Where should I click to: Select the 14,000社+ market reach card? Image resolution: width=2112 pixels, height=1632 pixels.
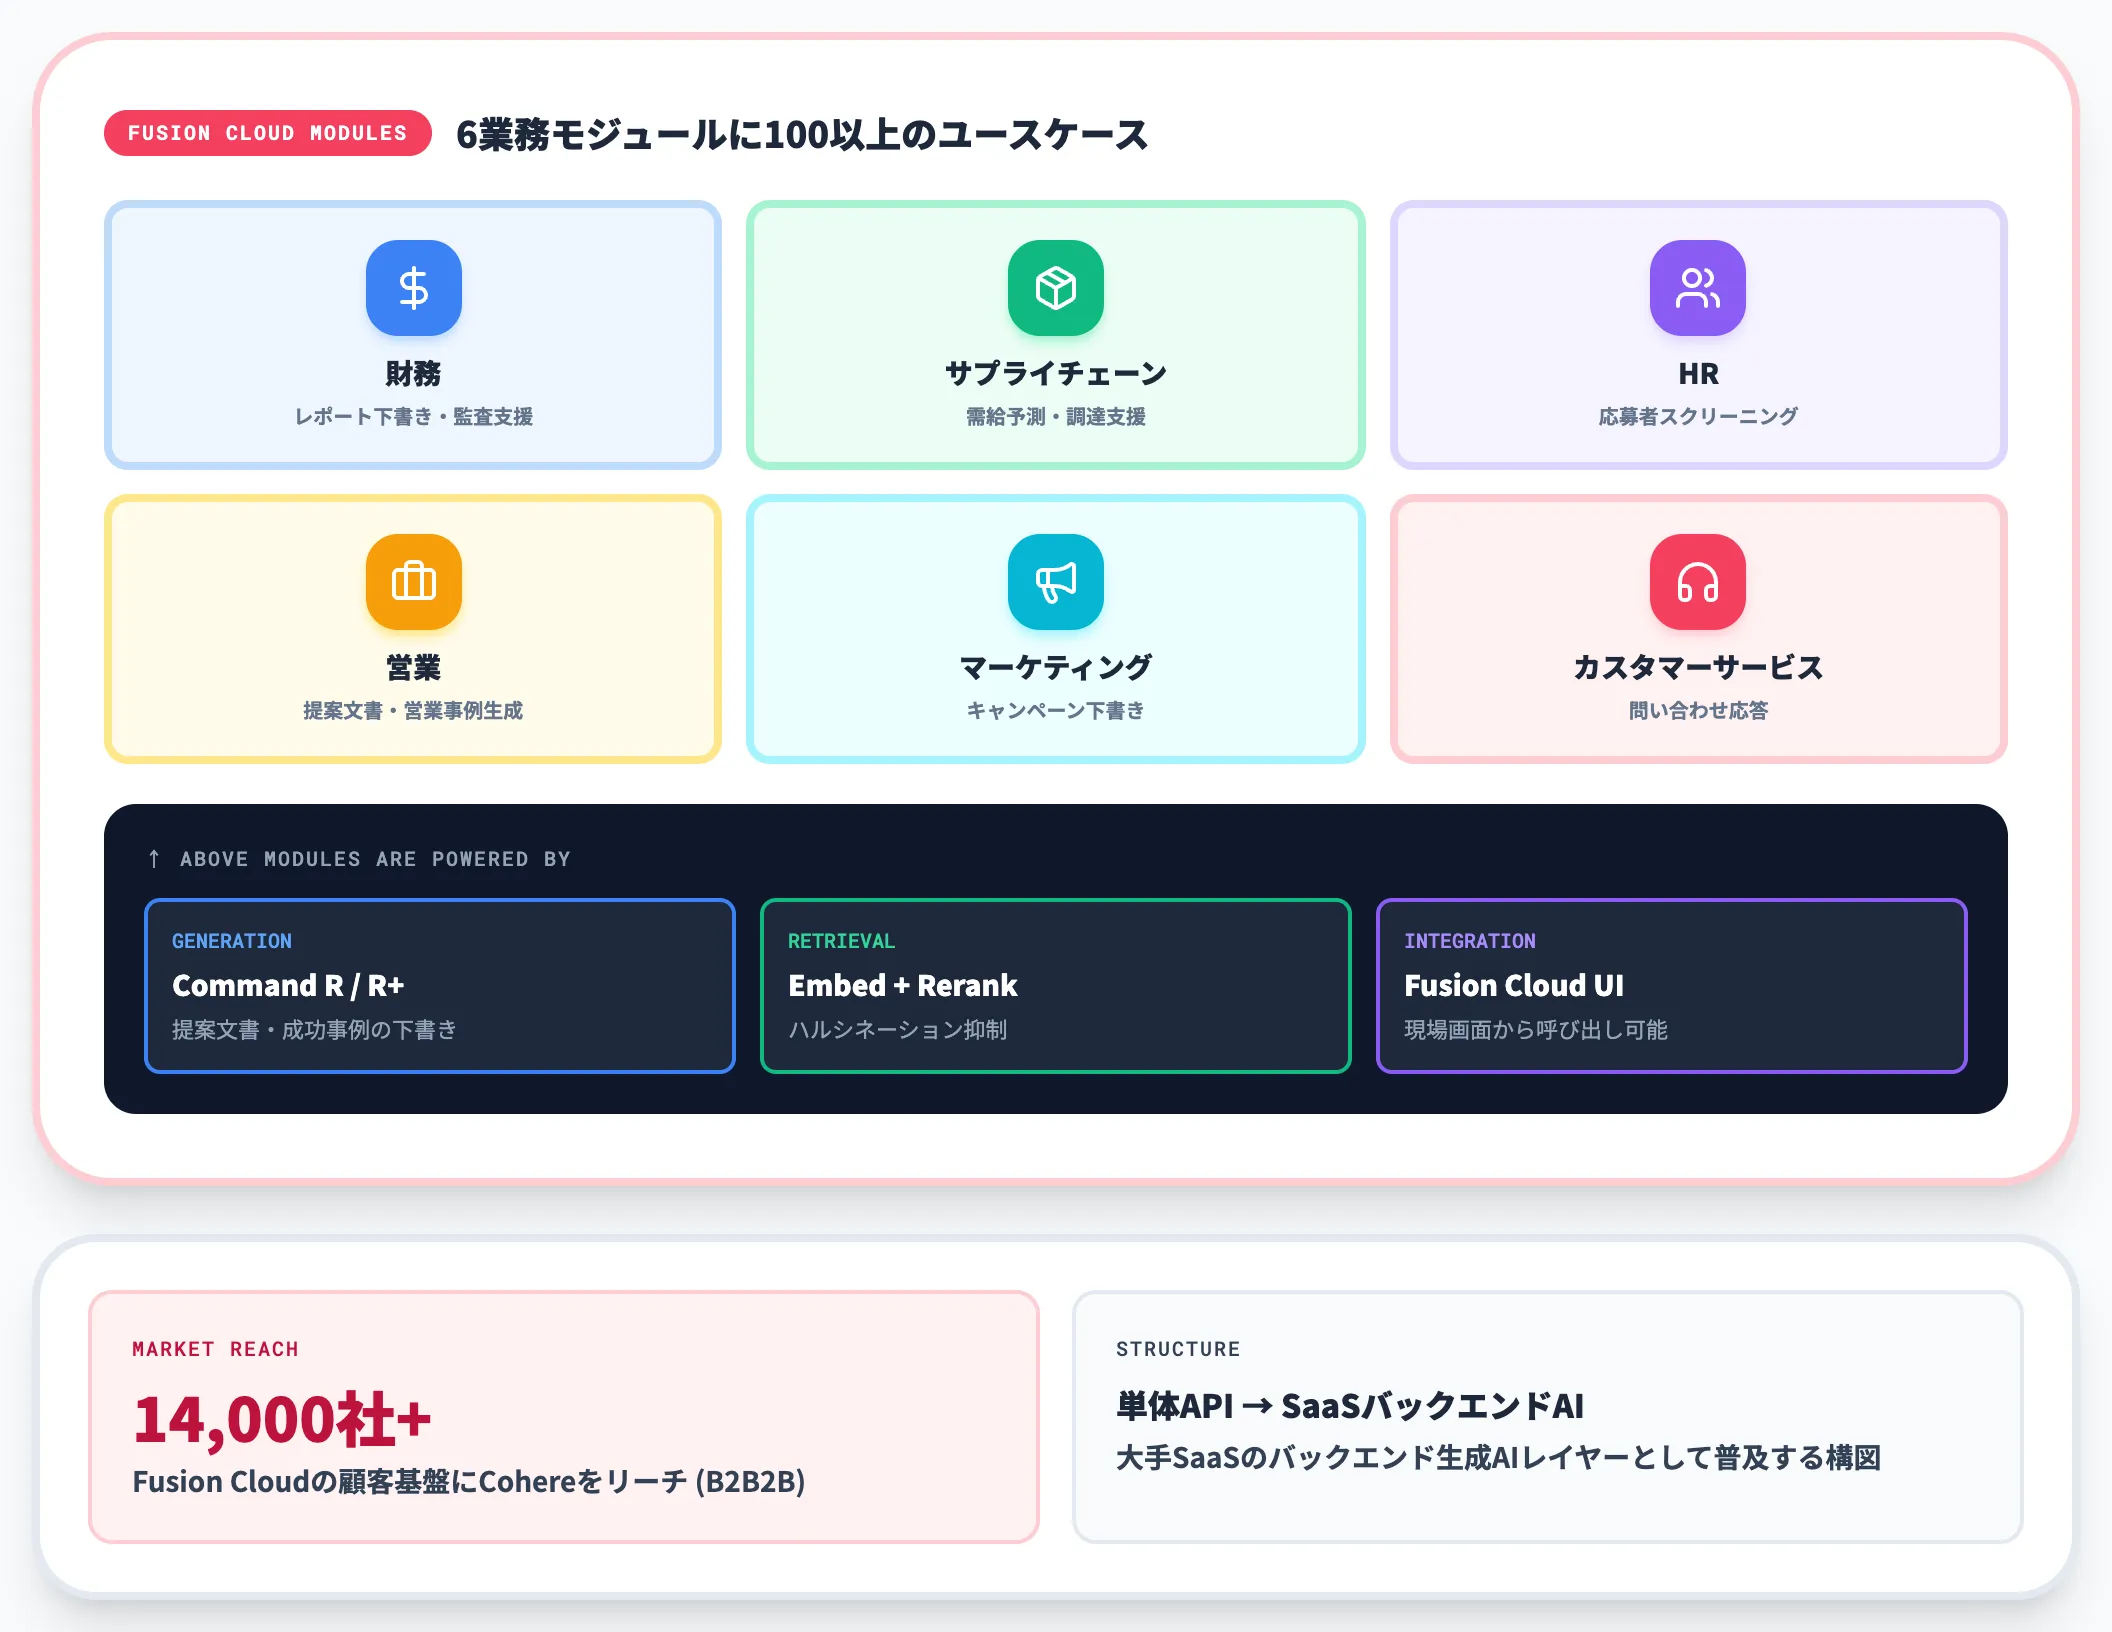tap(564, 1417)
